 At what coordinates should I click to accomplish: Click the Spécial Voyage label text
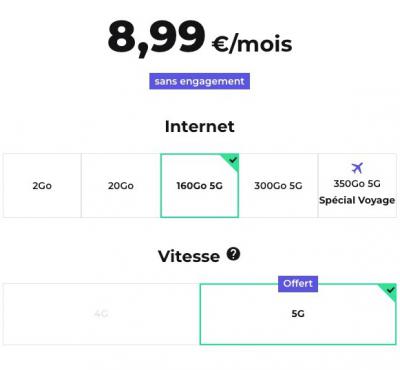[x=357, y=200]
